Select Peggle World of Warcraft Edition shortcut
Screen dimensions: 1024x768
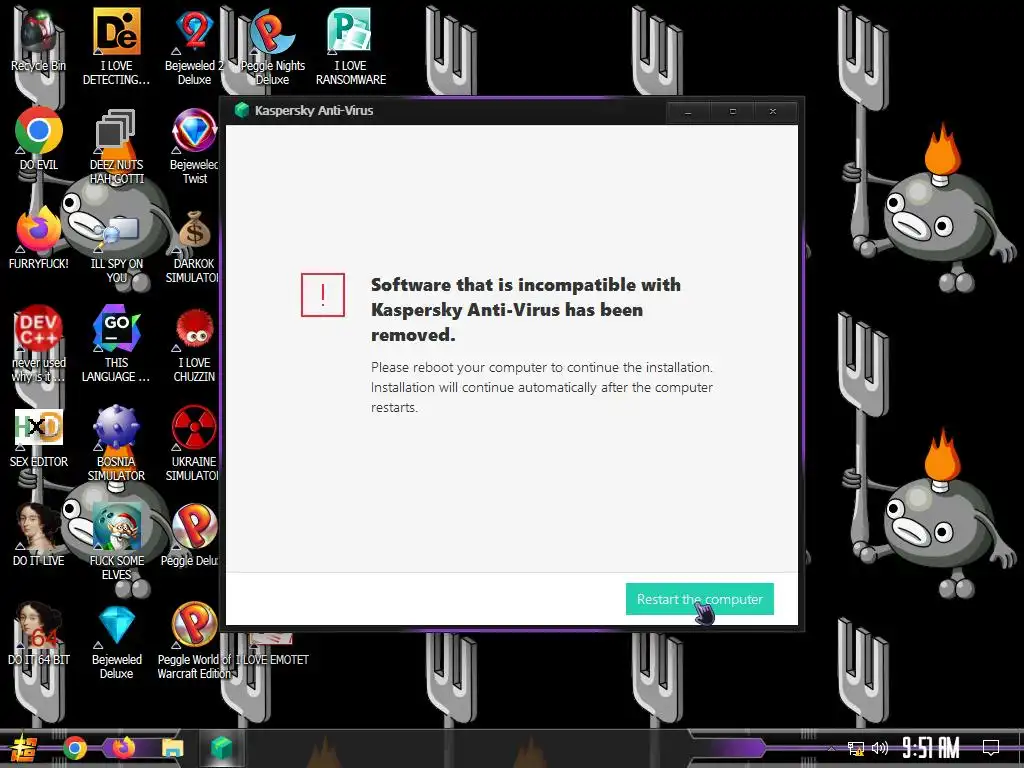(194, 641)
